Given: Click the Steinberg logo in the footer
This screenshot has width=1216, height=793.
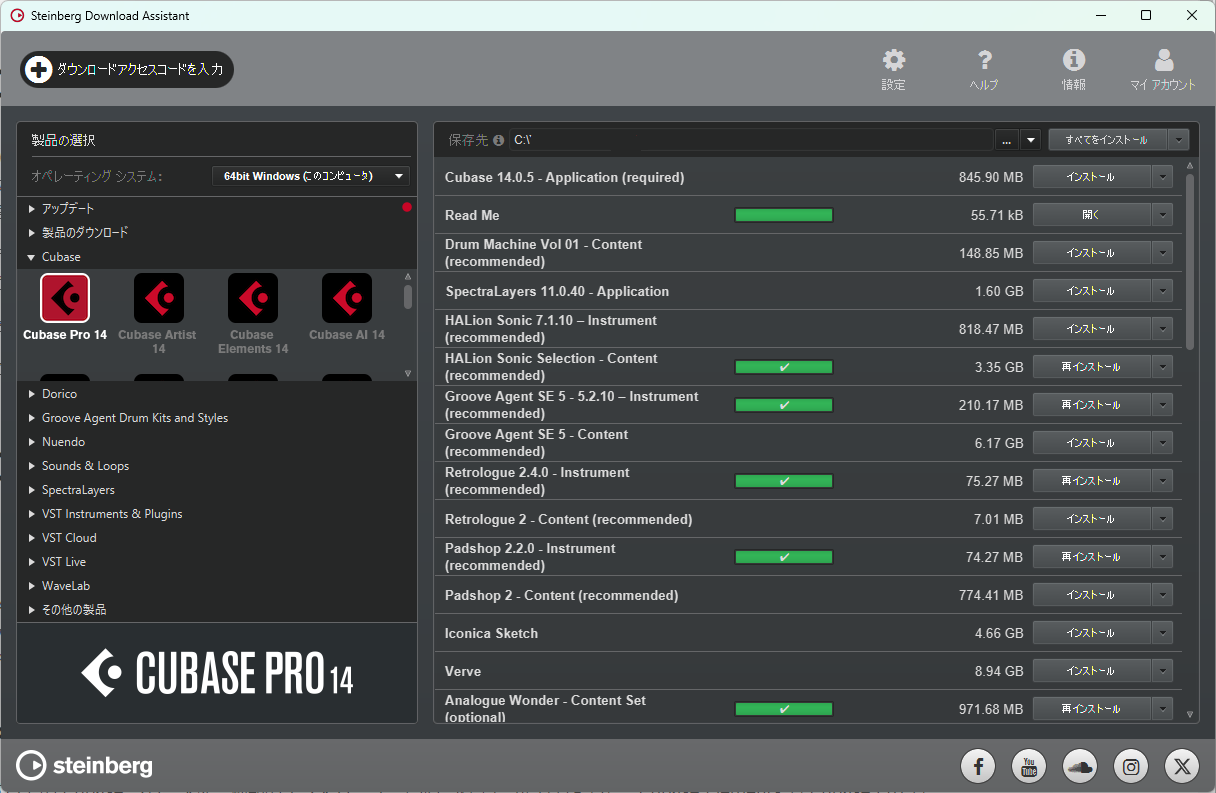Looking at the screenshot, I should (85, 766).
